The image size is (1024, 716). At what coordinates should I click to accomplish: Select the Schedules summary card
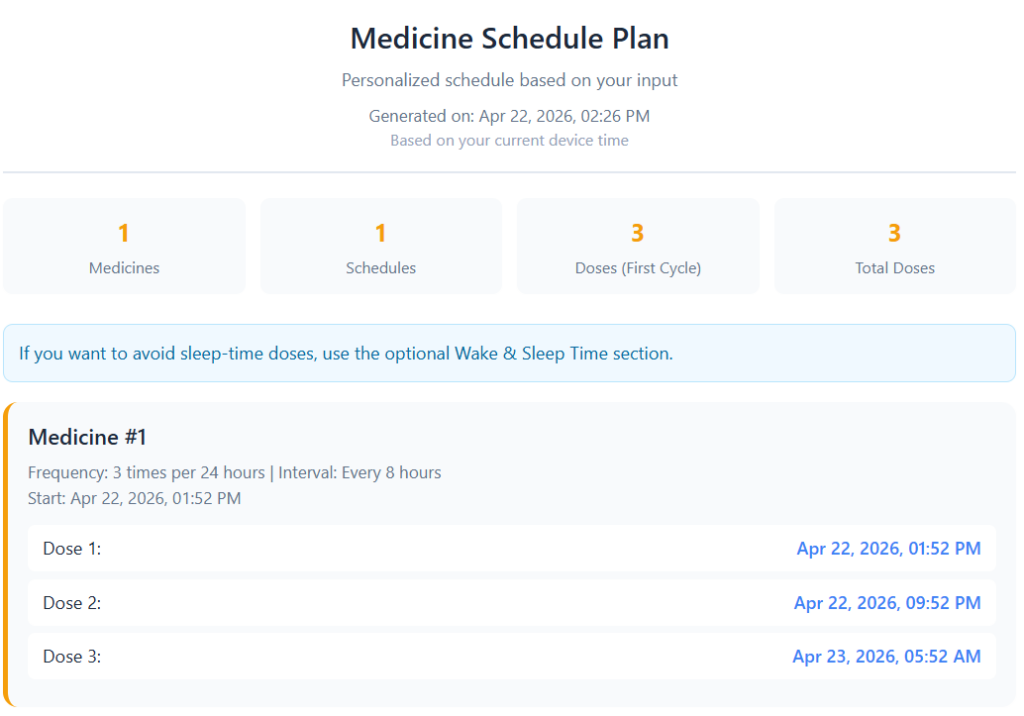(x=380, y=246)
